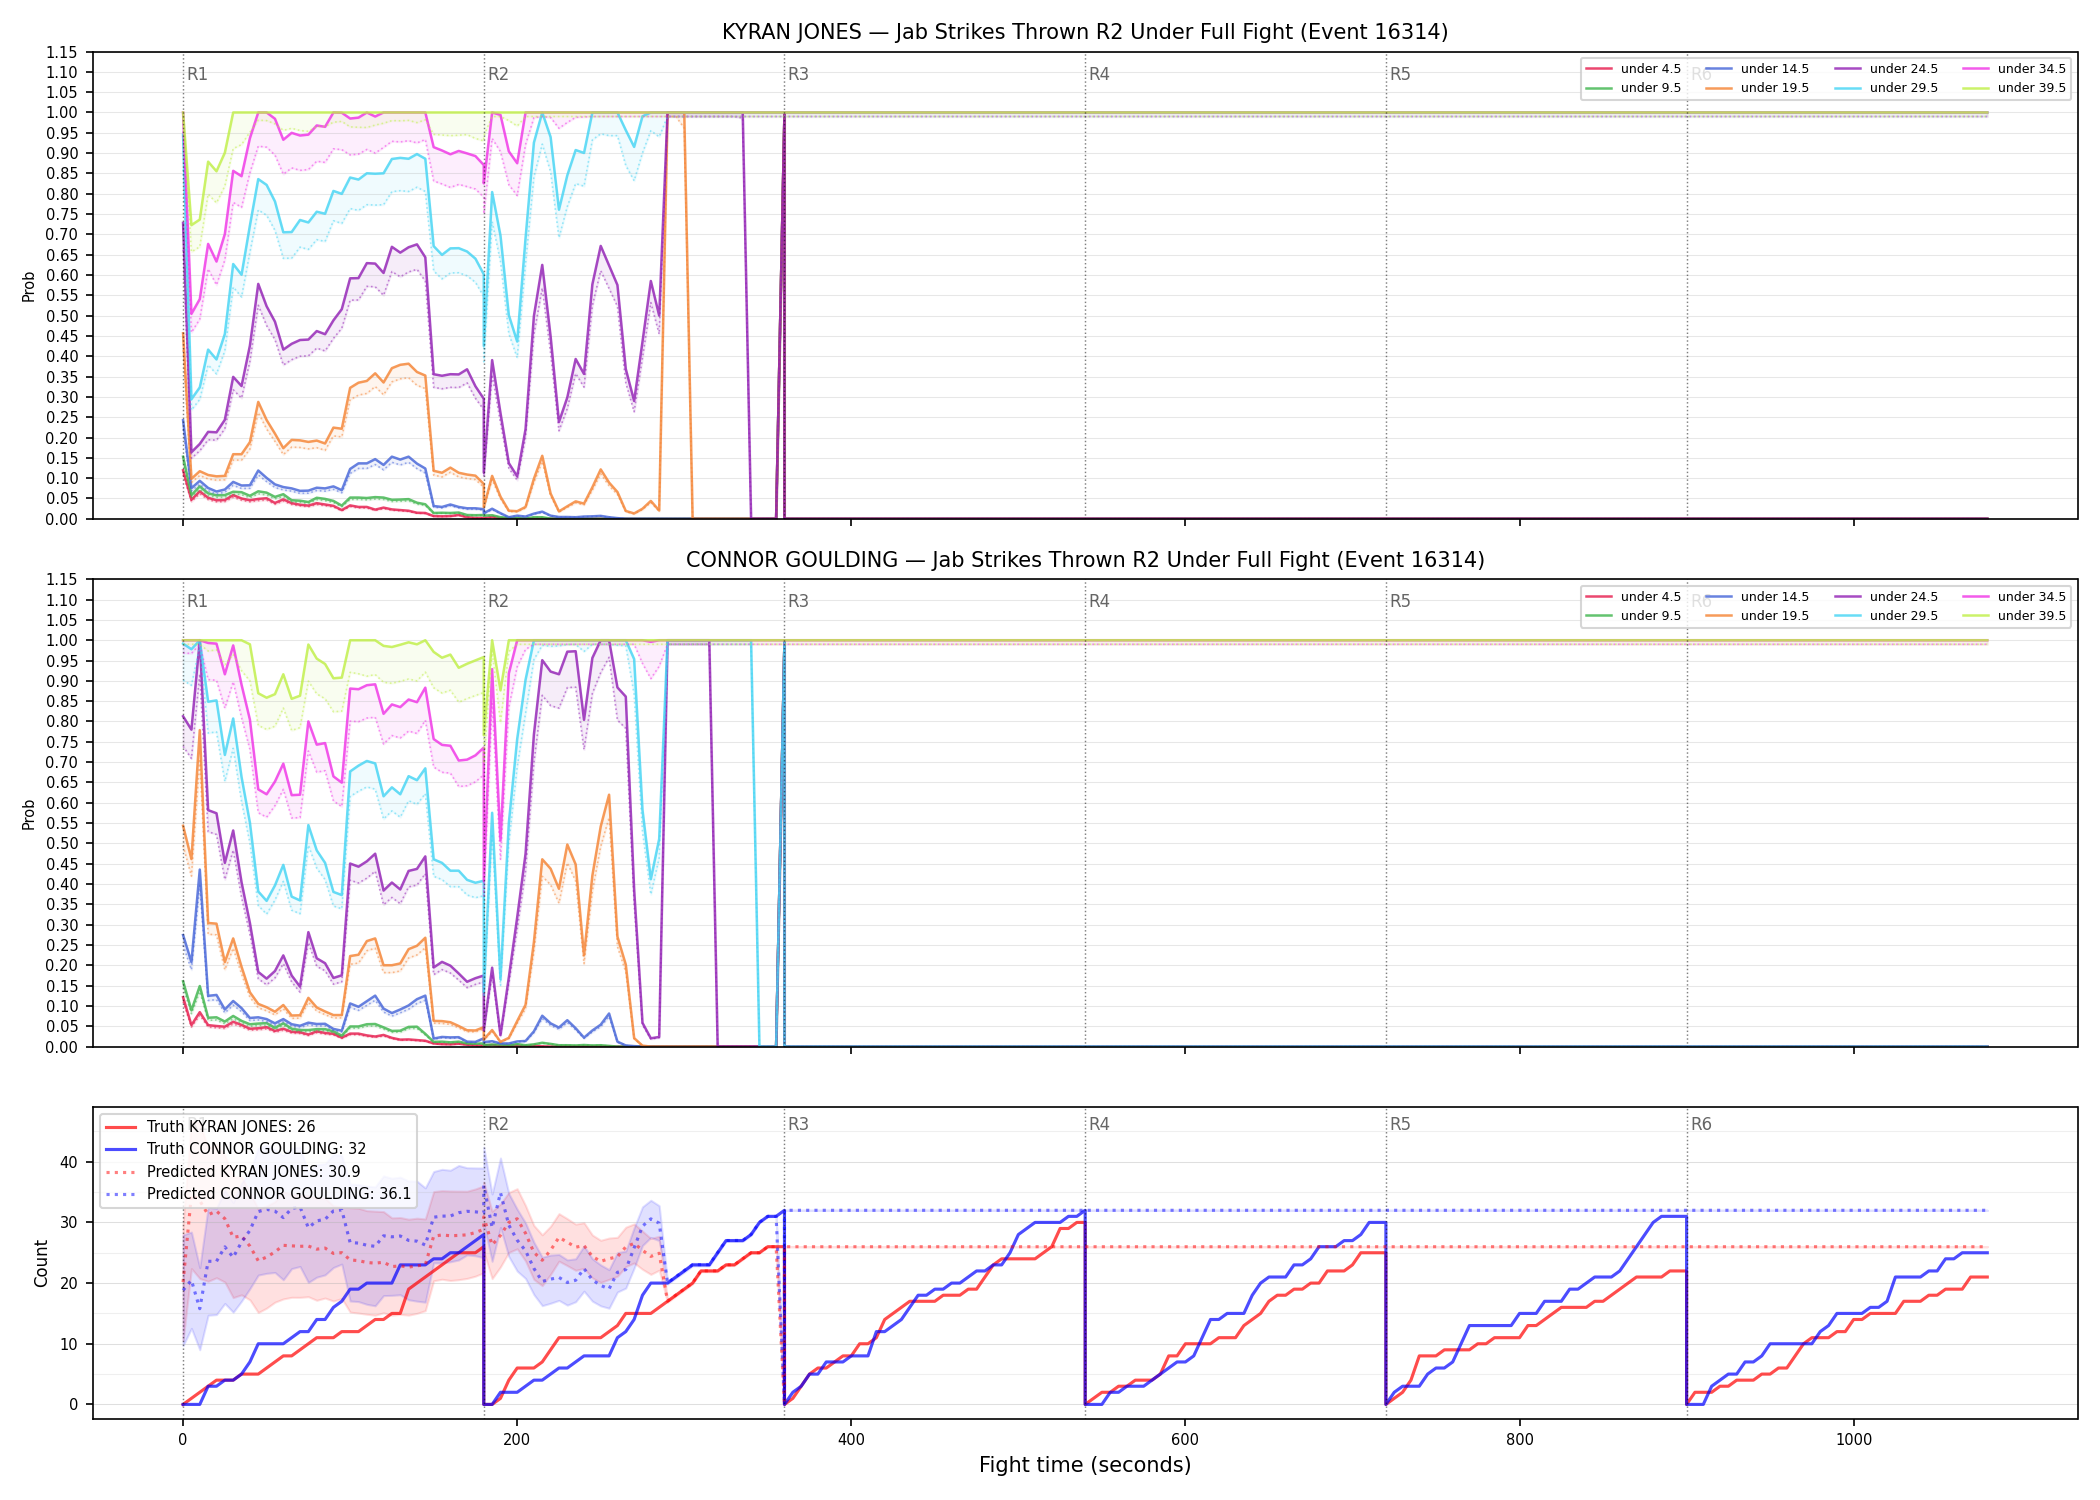Click the 'Fight time (seconds)' axis label

tap(1085, 1465)
